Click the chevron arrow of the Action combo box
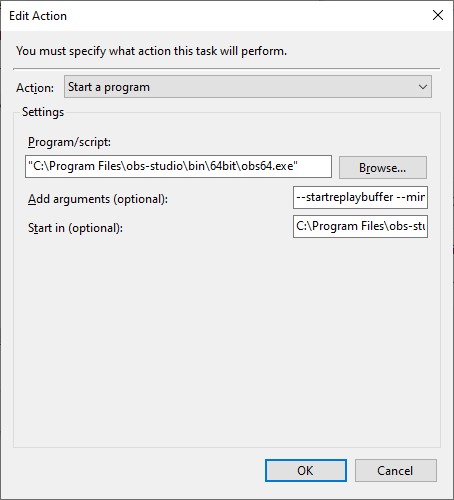Screen dimensions: 454x500 [423, 87]
